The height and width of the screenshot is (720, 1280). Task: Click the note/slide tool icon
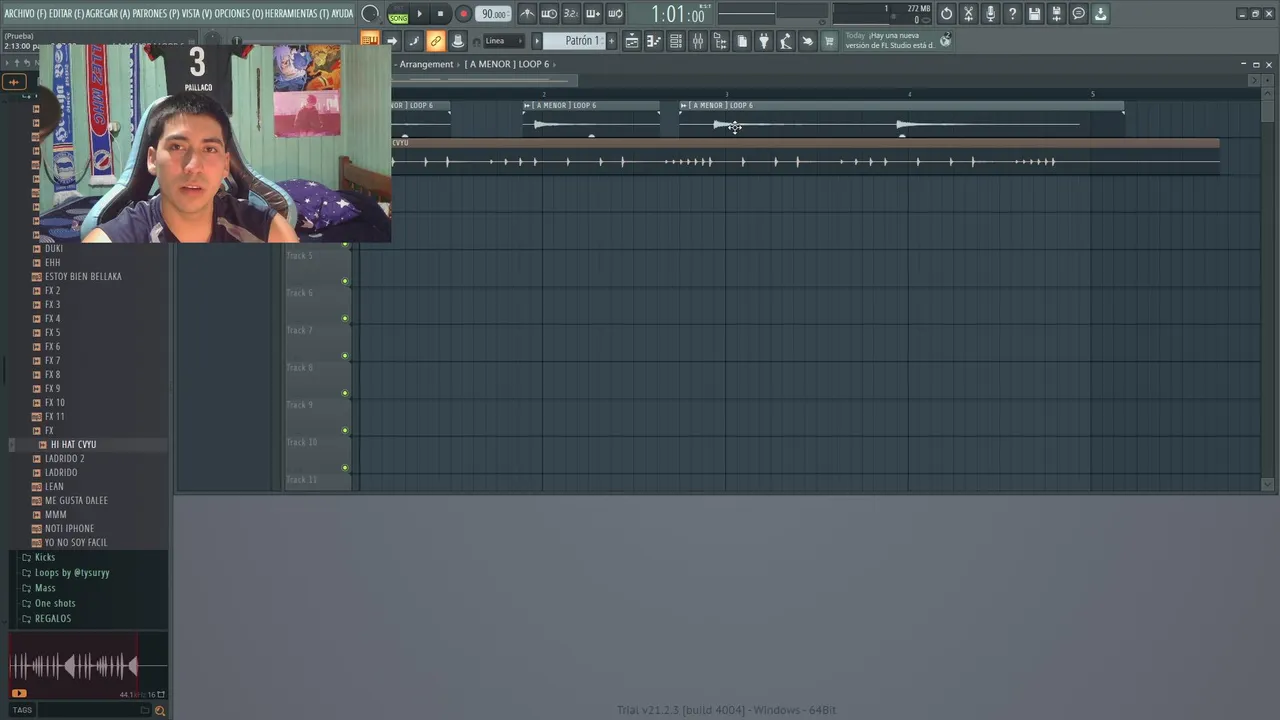click(x=414, y=41)
